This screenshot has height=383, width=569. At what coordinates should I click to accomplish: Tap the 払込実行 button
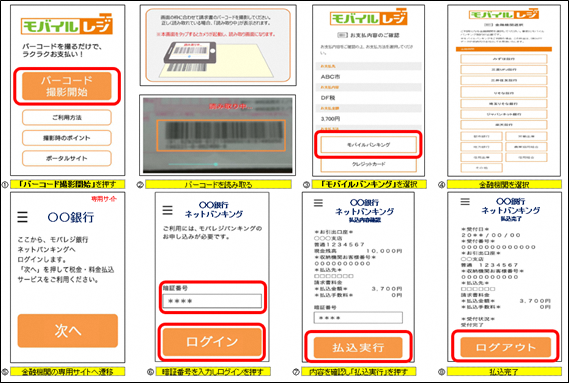pos(358,347)
